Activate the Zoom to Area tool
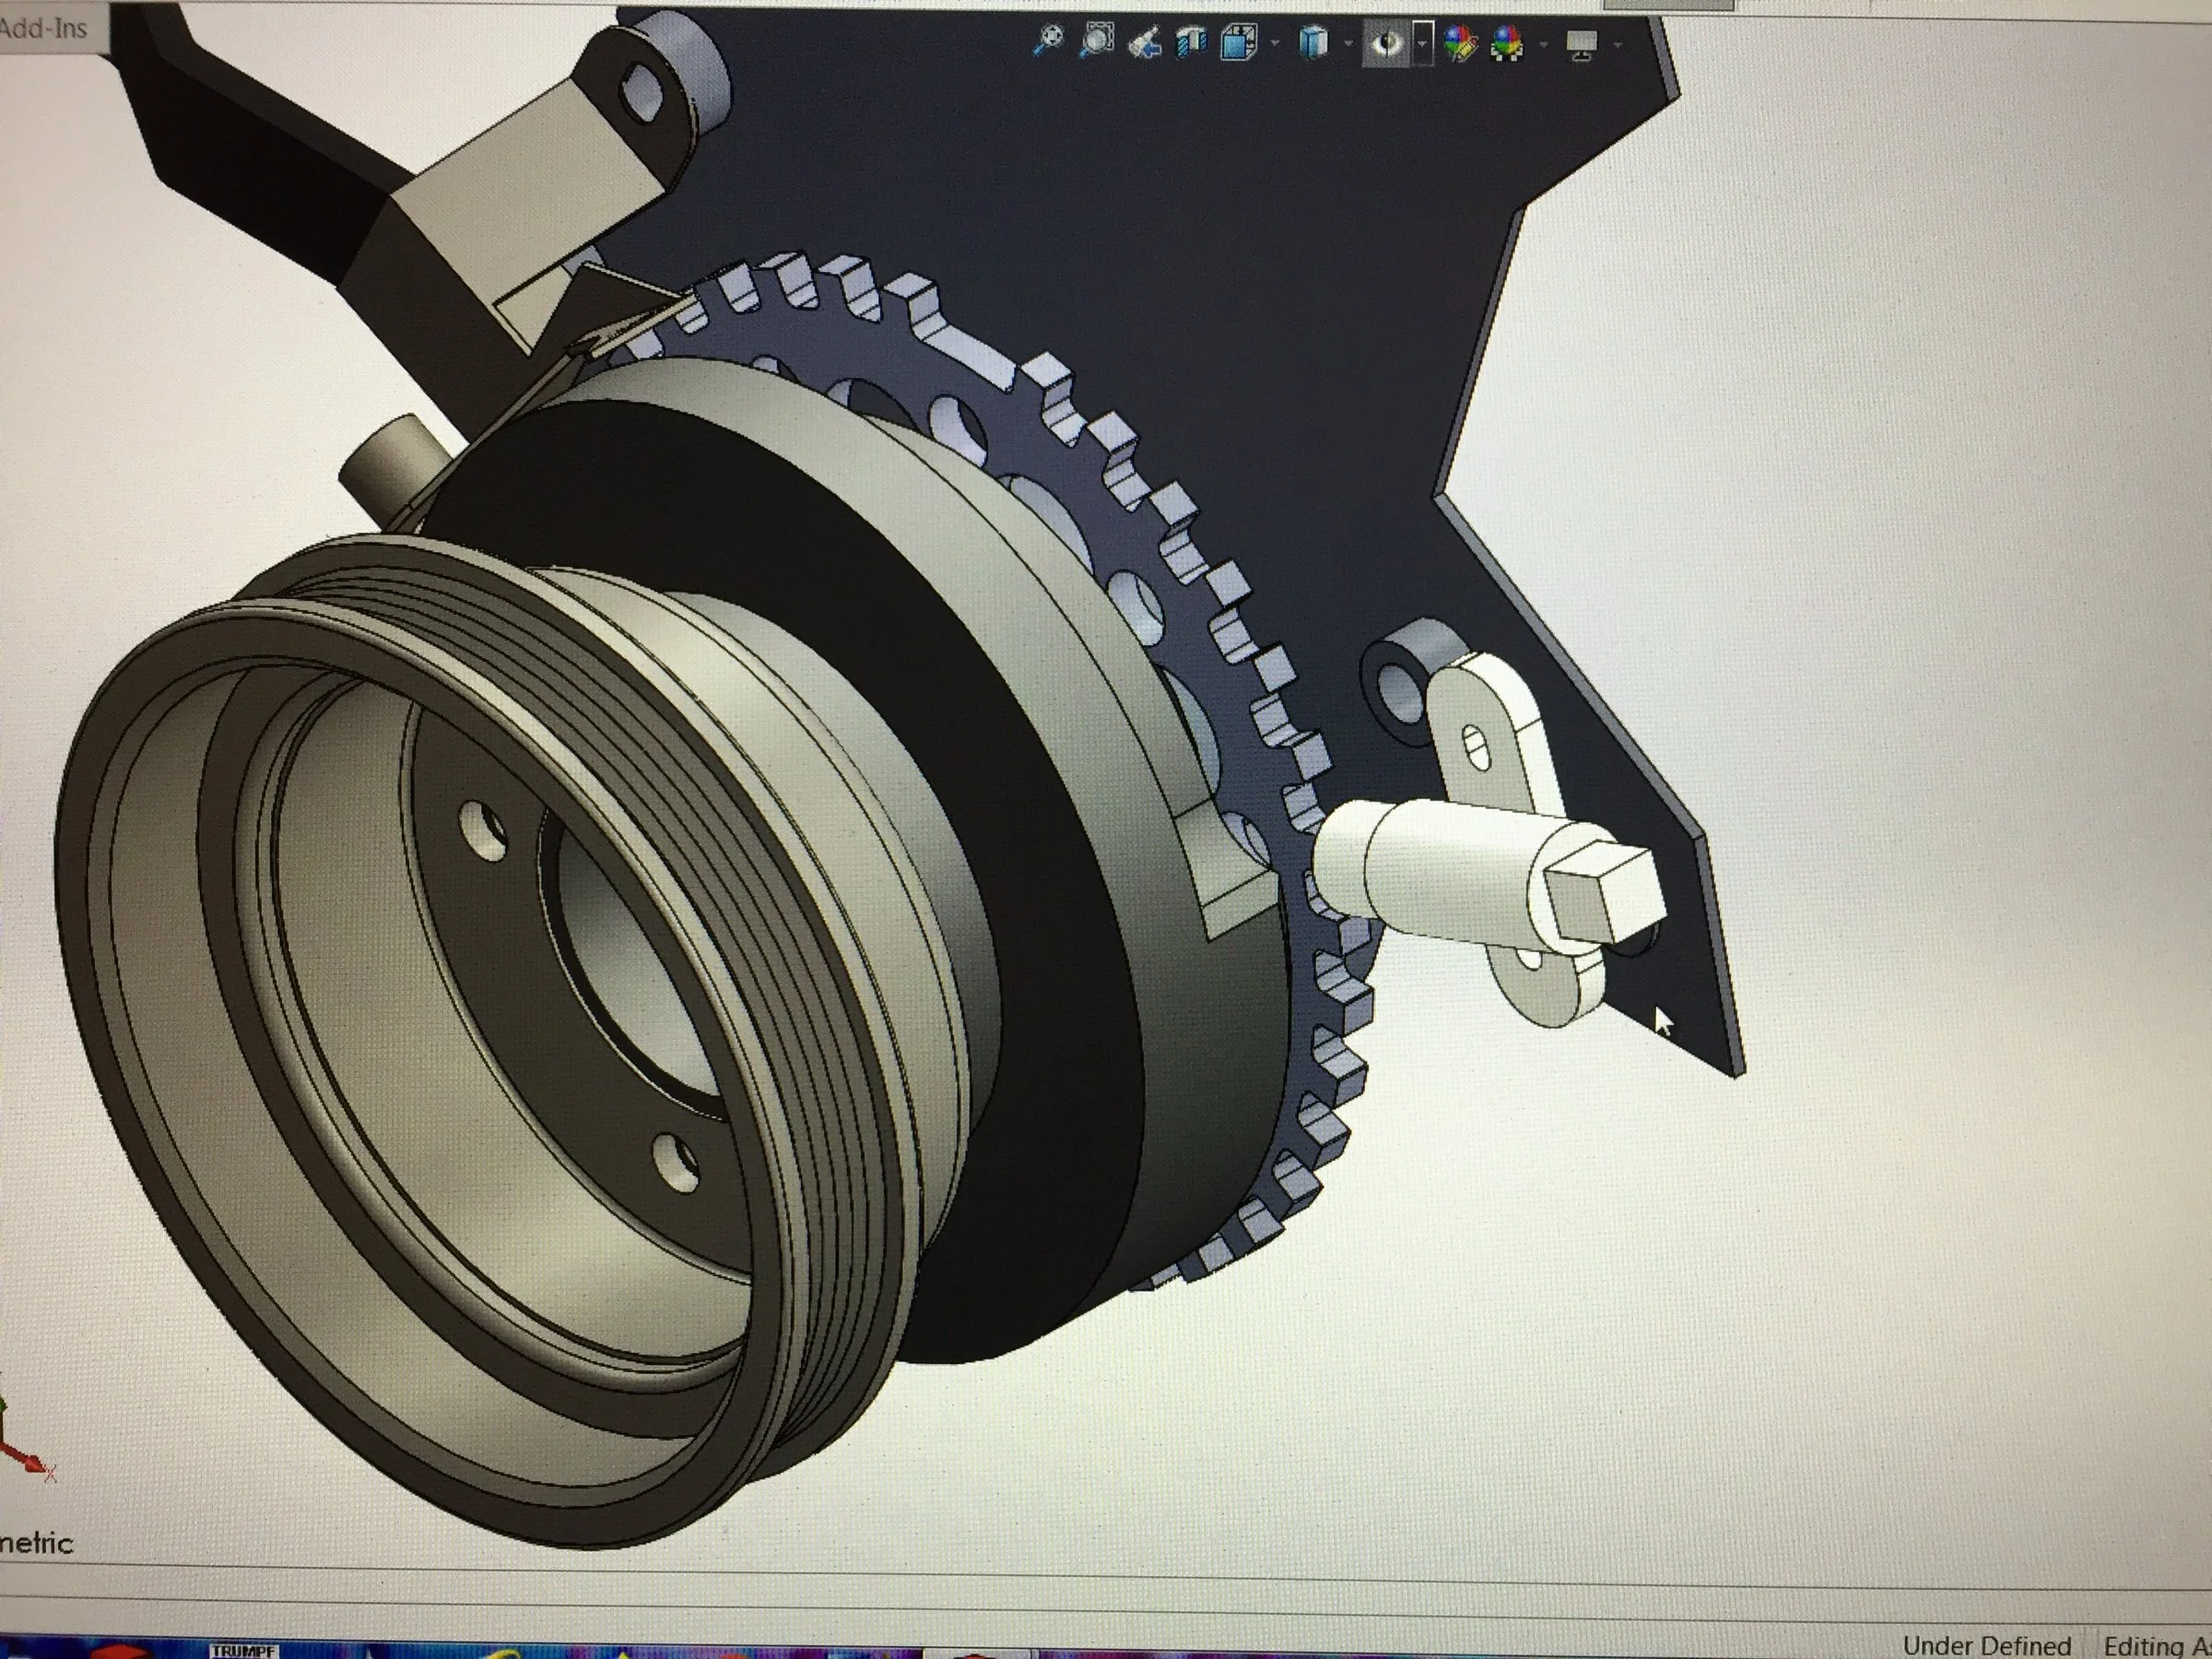Viewport: 2212px width, 1659px height. (1096, 40)
